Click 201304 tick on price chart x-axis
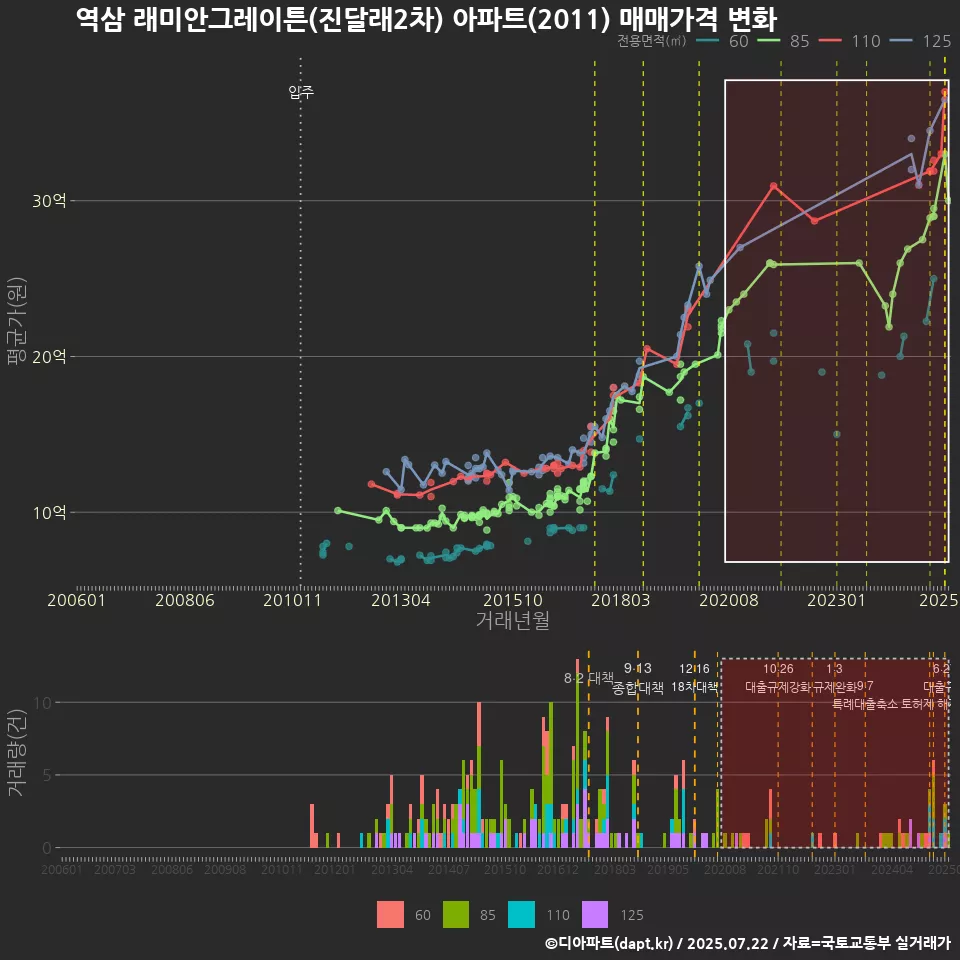Image resolution: width=960 pixels, height=960 pixels. [400, 600]
